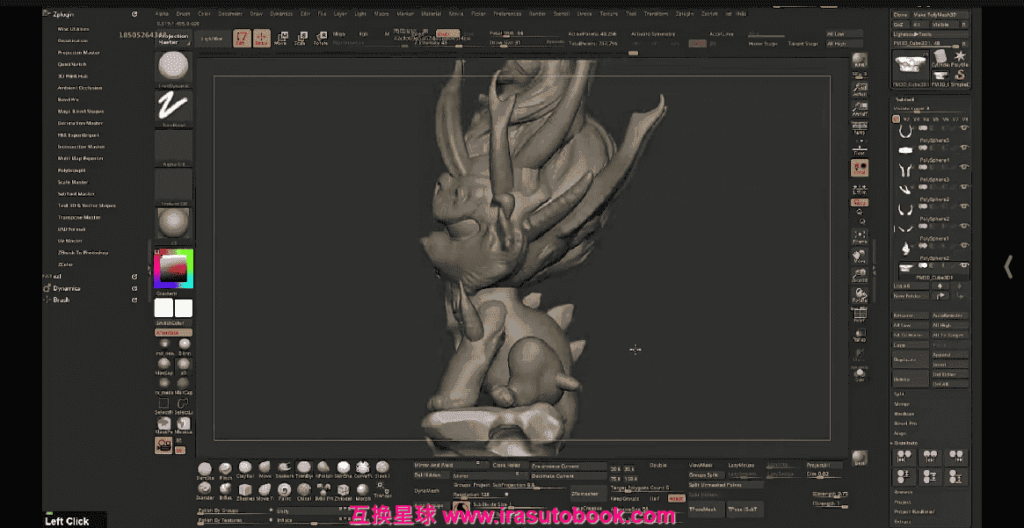
Task: Pick the ZRemesherGuides cube brush
Action: point(245,490)
